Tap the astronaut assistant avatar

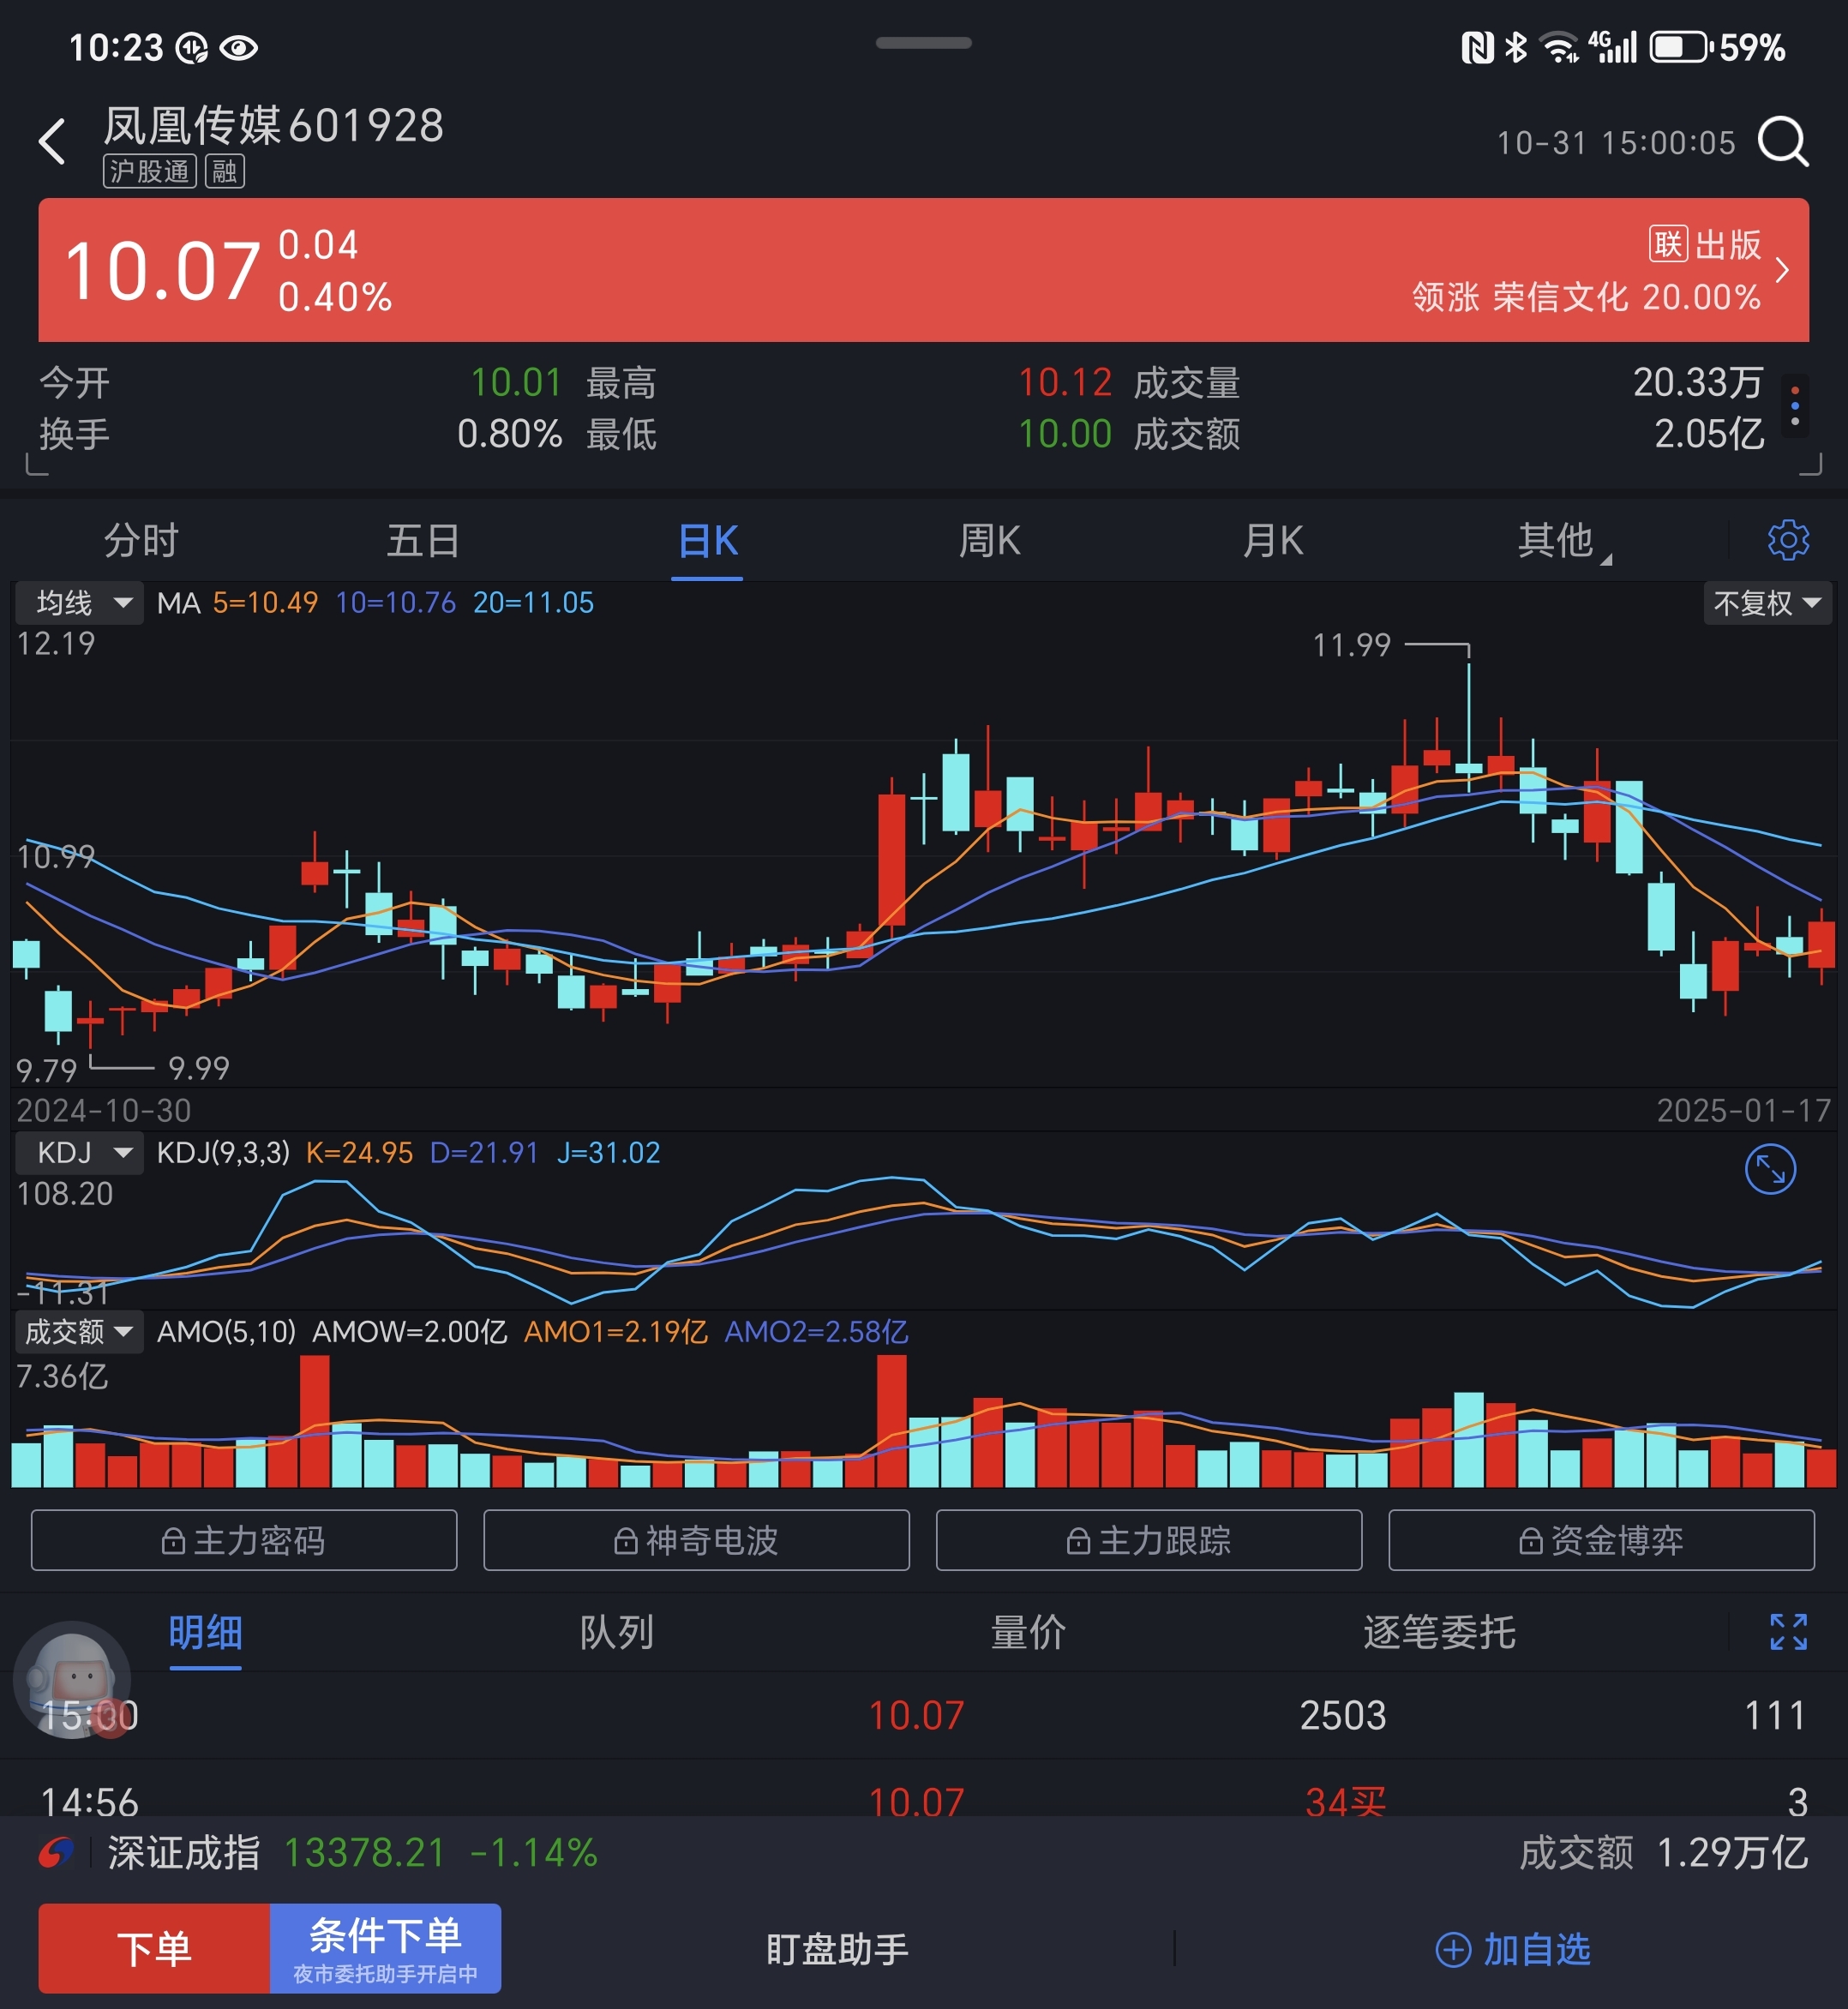pos(72,1678)
